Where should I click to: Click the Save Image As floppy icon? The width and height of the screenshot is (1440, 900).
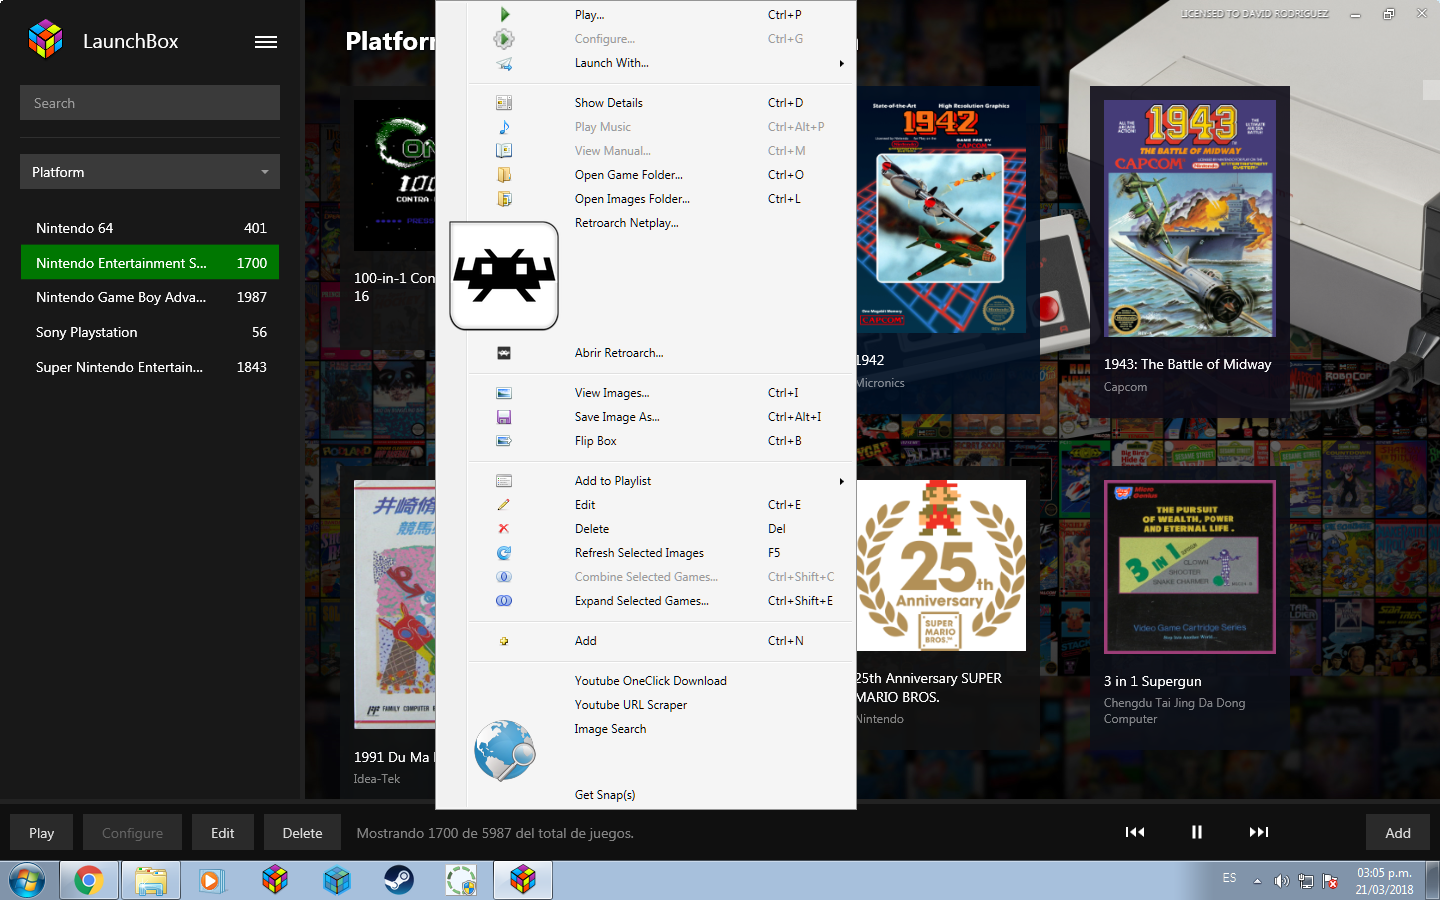504,417
